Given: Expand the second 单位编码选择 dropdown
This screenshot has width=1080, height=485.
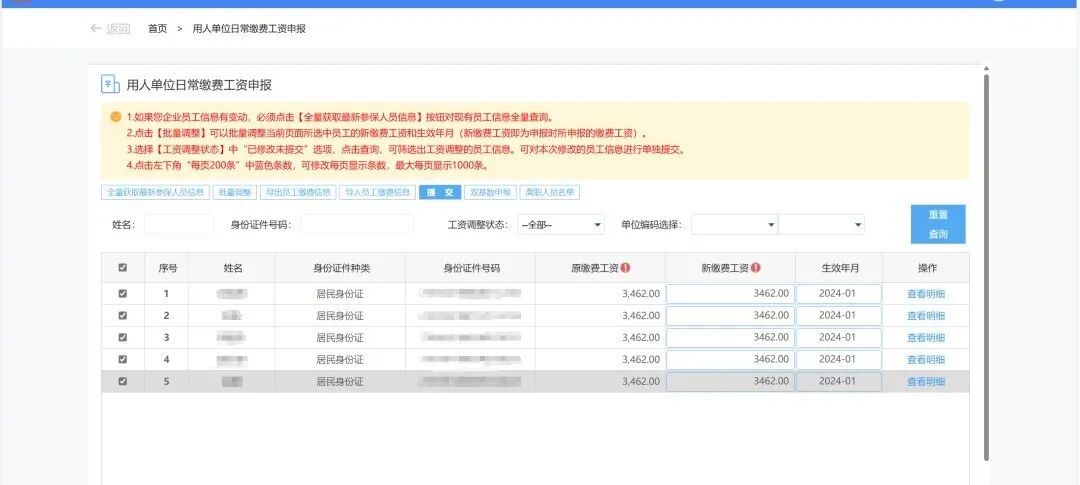Looking at the screenshot, I should coord(821,225).
